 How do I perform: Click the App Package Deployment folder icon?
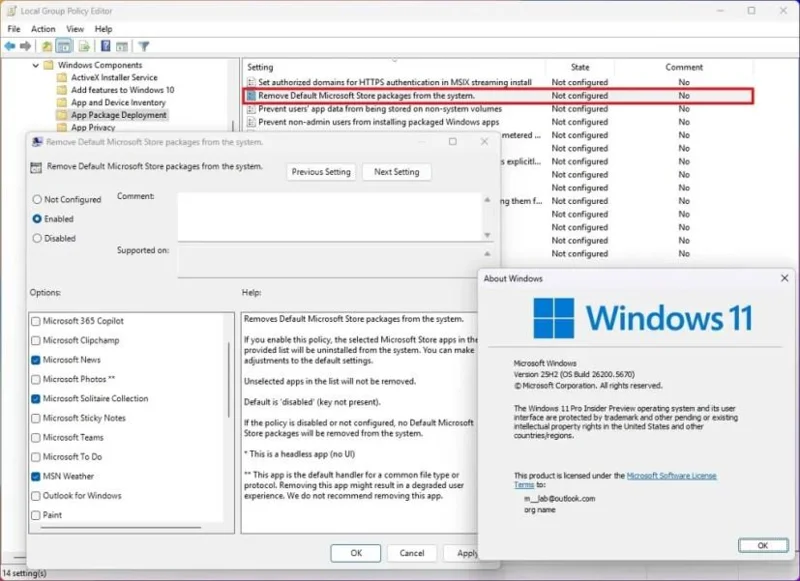tap(62, 115)
